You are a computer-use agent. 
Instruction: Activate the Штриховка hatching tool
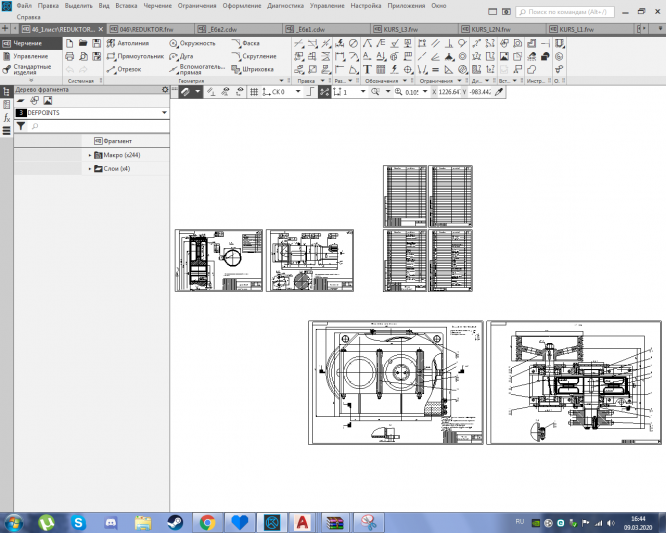tap(254, 69)
